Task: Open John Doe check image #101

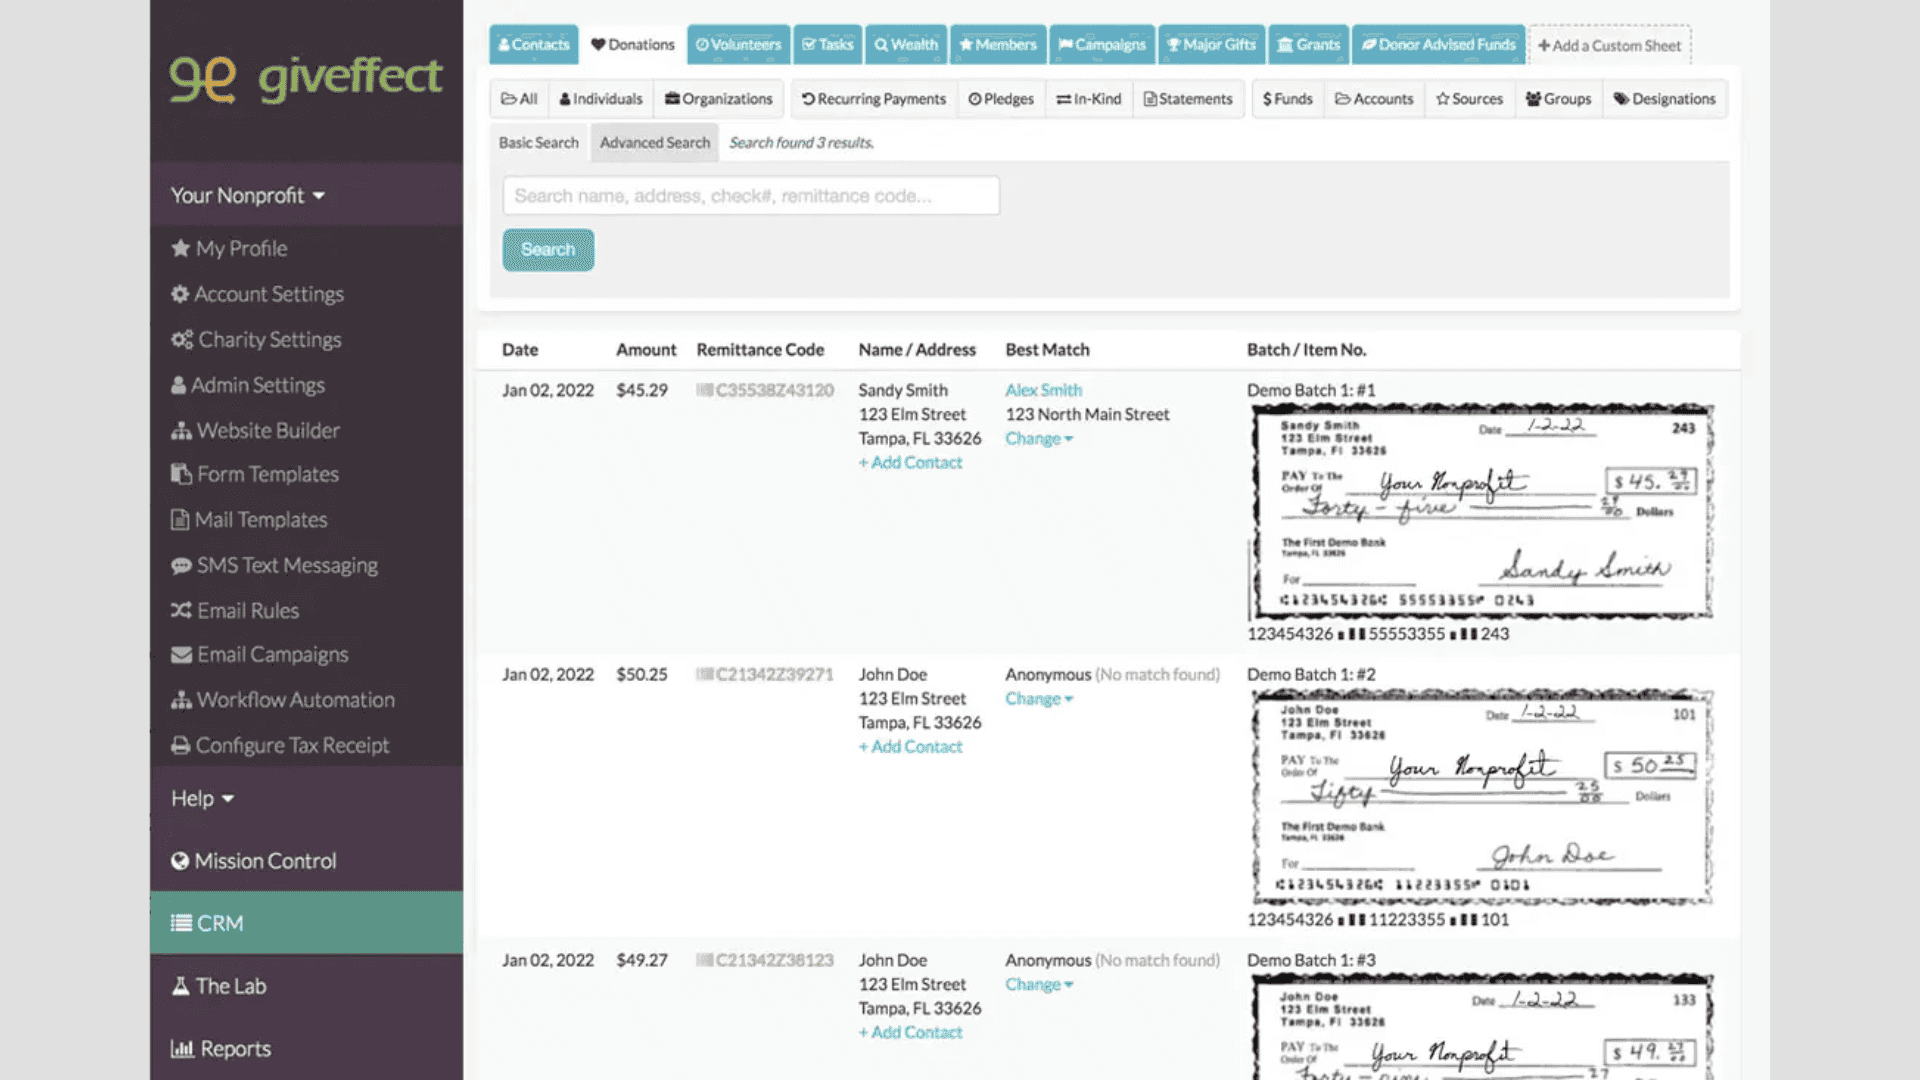Action: pos(1481,796)
